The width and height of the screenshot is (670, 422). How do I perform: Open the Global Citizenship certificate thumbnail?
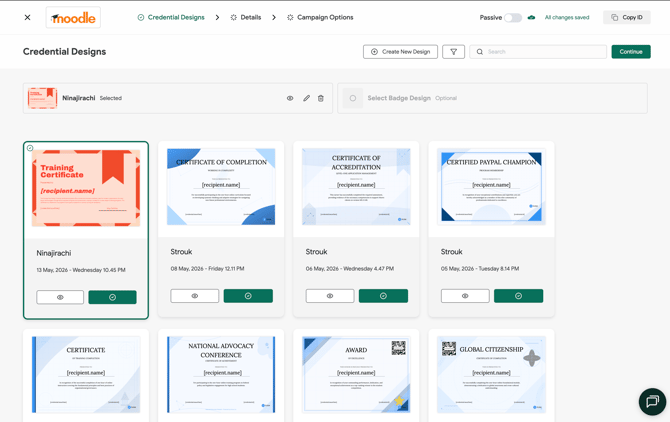[x=491, y=375]
